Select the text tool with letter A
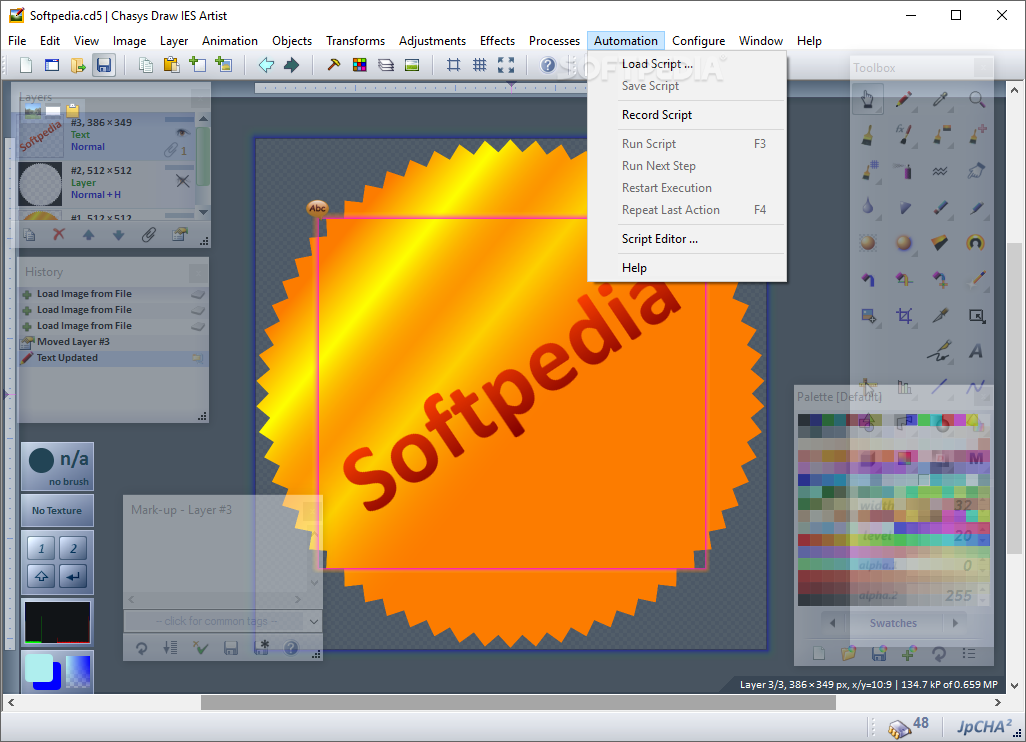The height and width of the screenshot is (742, 1026). point(976,351)
